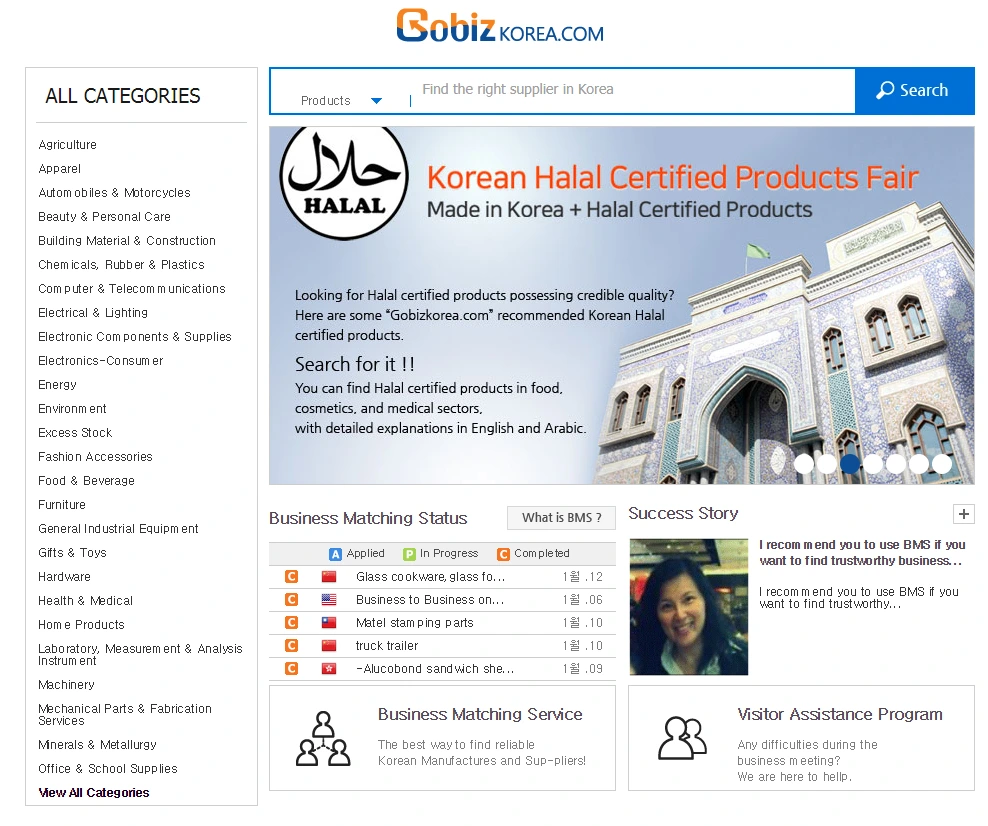988x826 pixels.
Task: Open the Furniture category
Action: coord(62,505)
